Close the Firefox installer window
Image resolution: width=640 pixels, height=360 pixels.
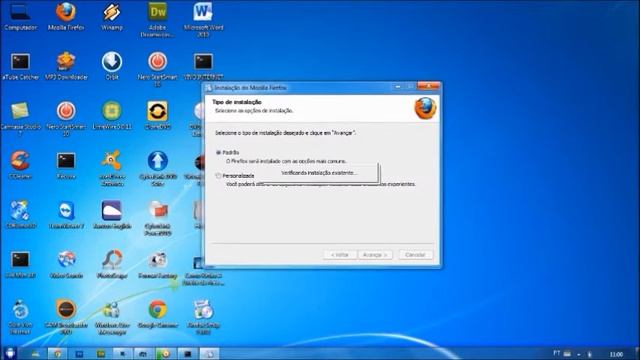[x=428, y=87]
